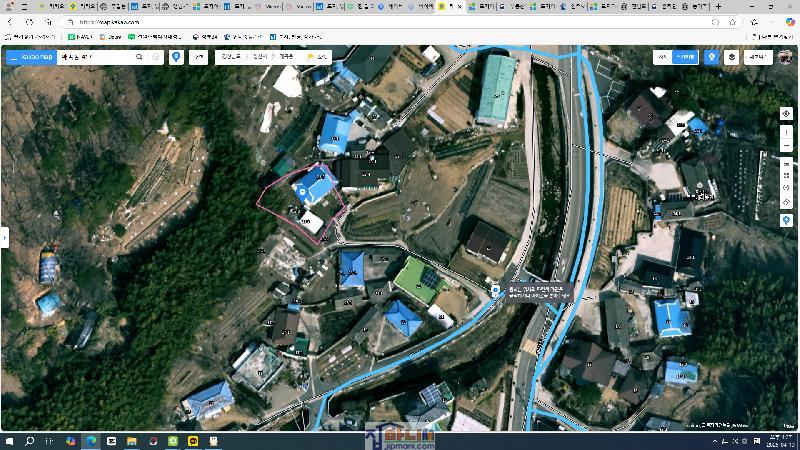Switch to standard map view
This screenshot has height=450, width=800.
coord(662,58)
